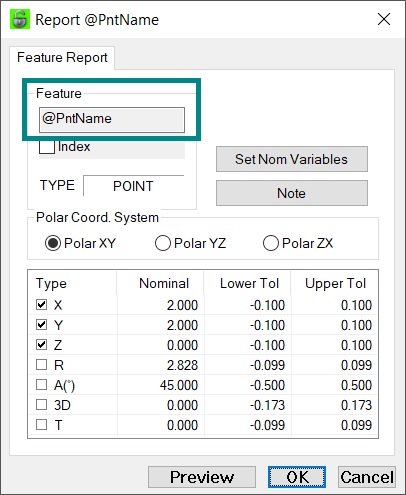Confirm the dialog with OK

click(297, 477)
